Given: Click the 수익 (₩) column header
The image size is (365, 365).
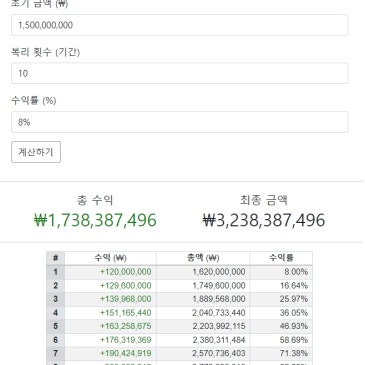Looking at the screenshot, I should (x=110, y=258).
